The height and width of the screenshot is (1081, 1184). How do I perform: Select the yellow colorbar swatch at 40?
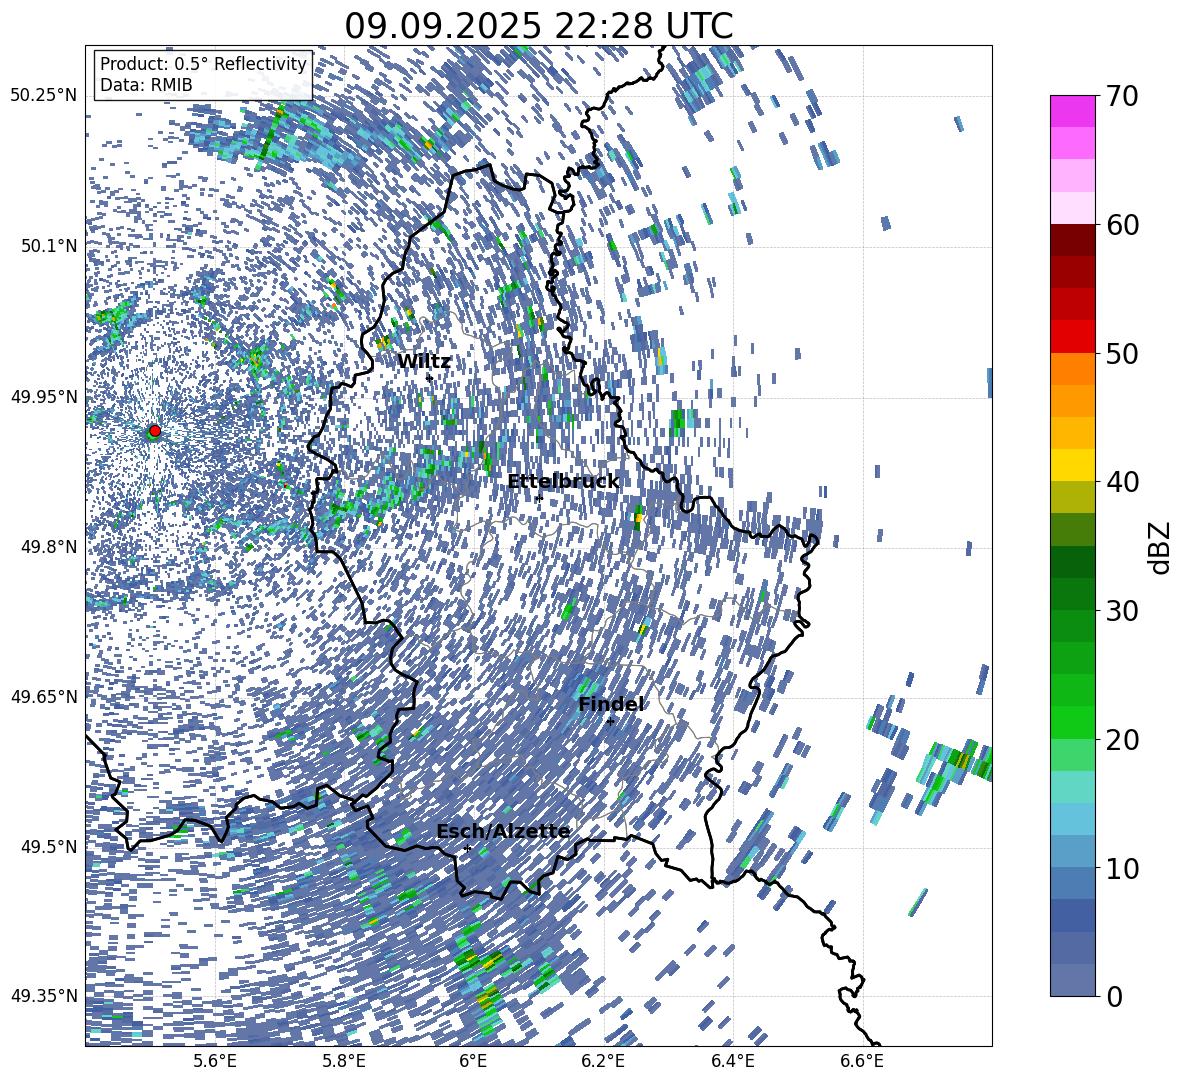pyautogui.click(x=1073, y=465)
